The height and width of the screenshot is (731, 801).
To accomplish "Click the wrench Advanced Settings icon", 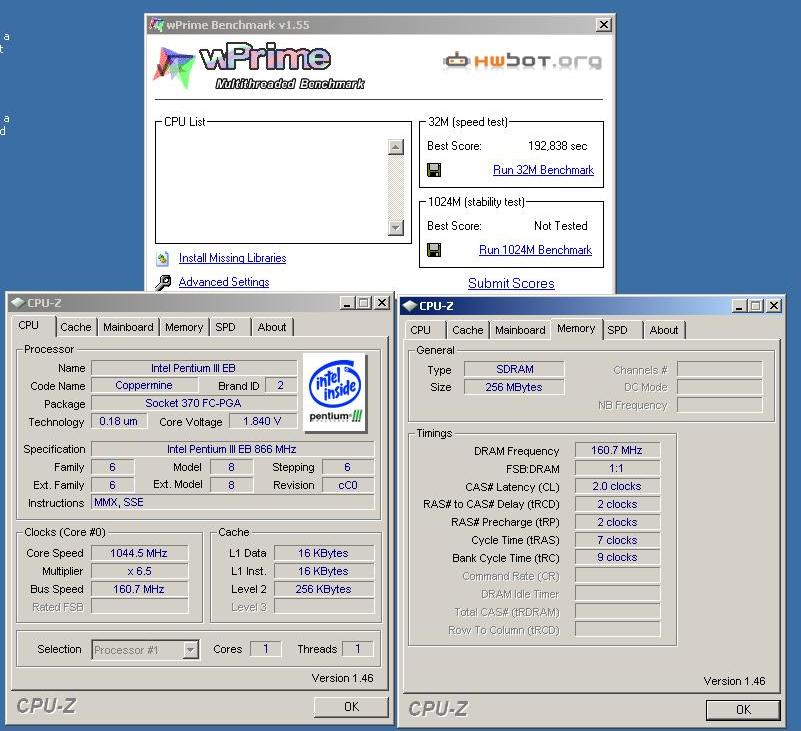I will point(163,282).
